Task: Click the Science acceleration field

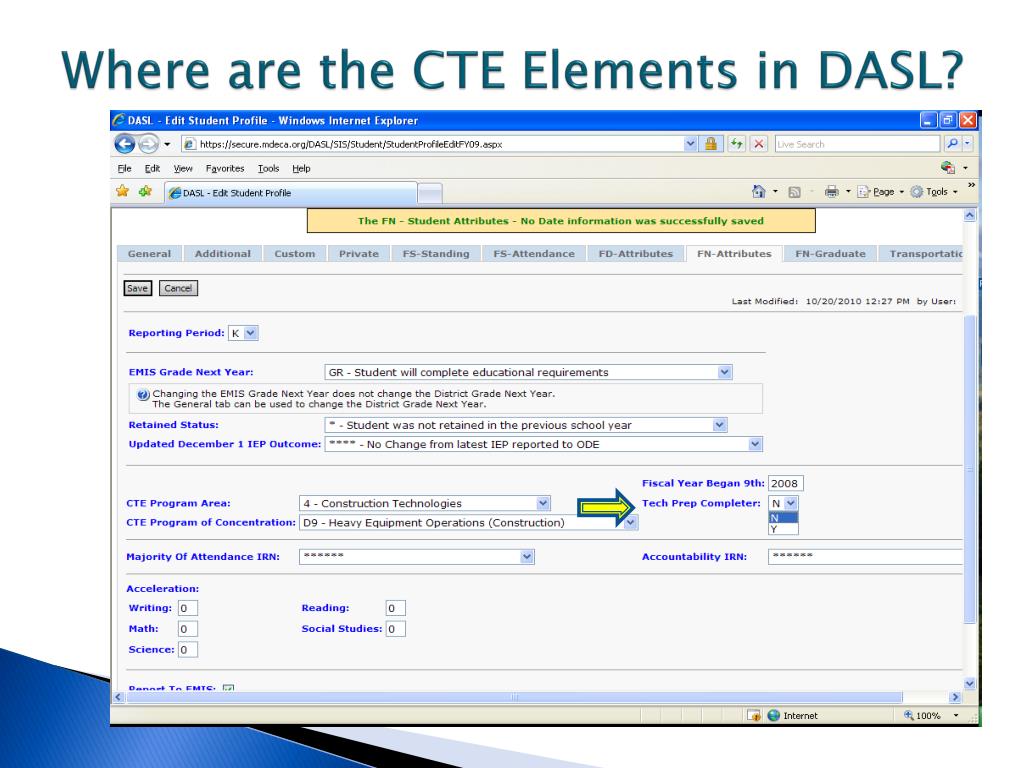Action: (x=187, y=650)
